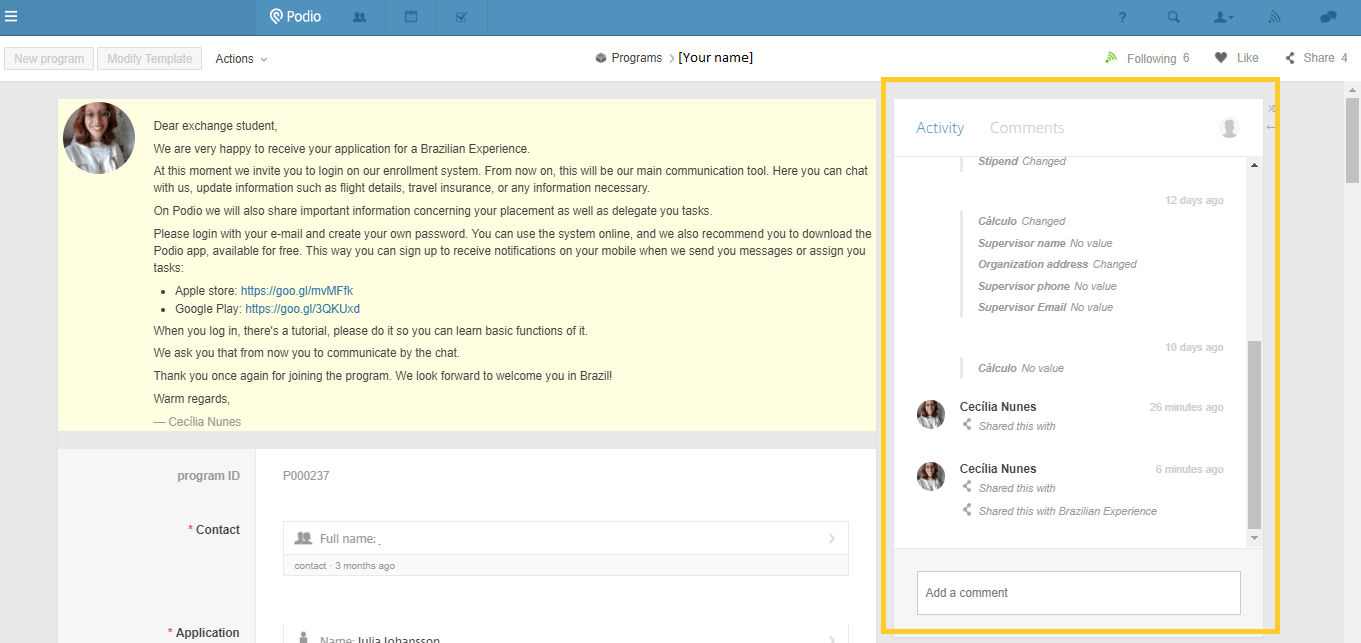Click the 'Supervisor Email No value' entry
This screenshot has width=1361, height=643.
tap(1045, 307)
